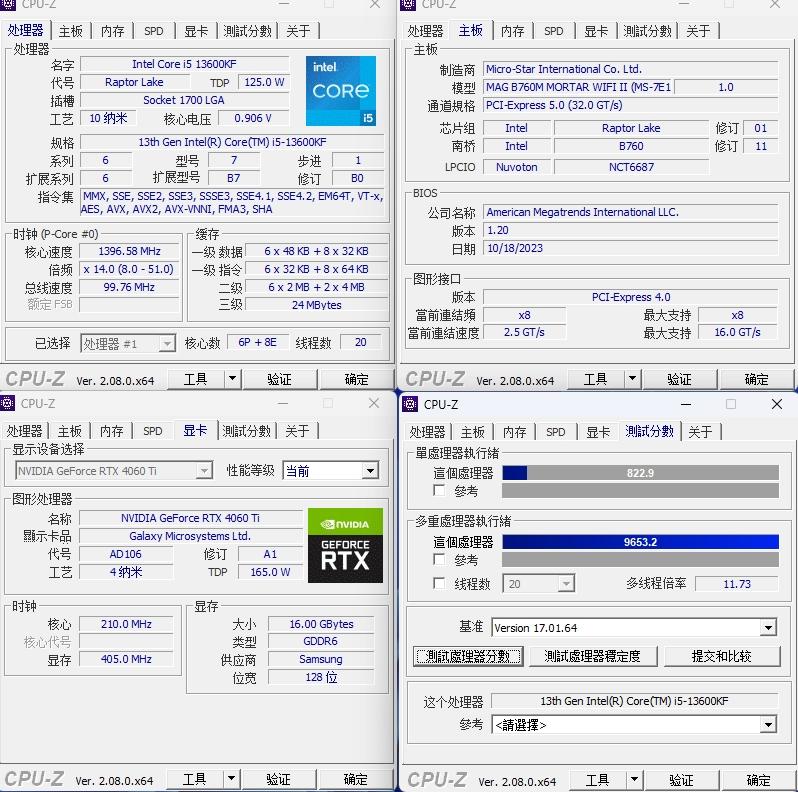Enable 參考 checkbox under single-thread score
798x792 pixels.
[440, 491]
